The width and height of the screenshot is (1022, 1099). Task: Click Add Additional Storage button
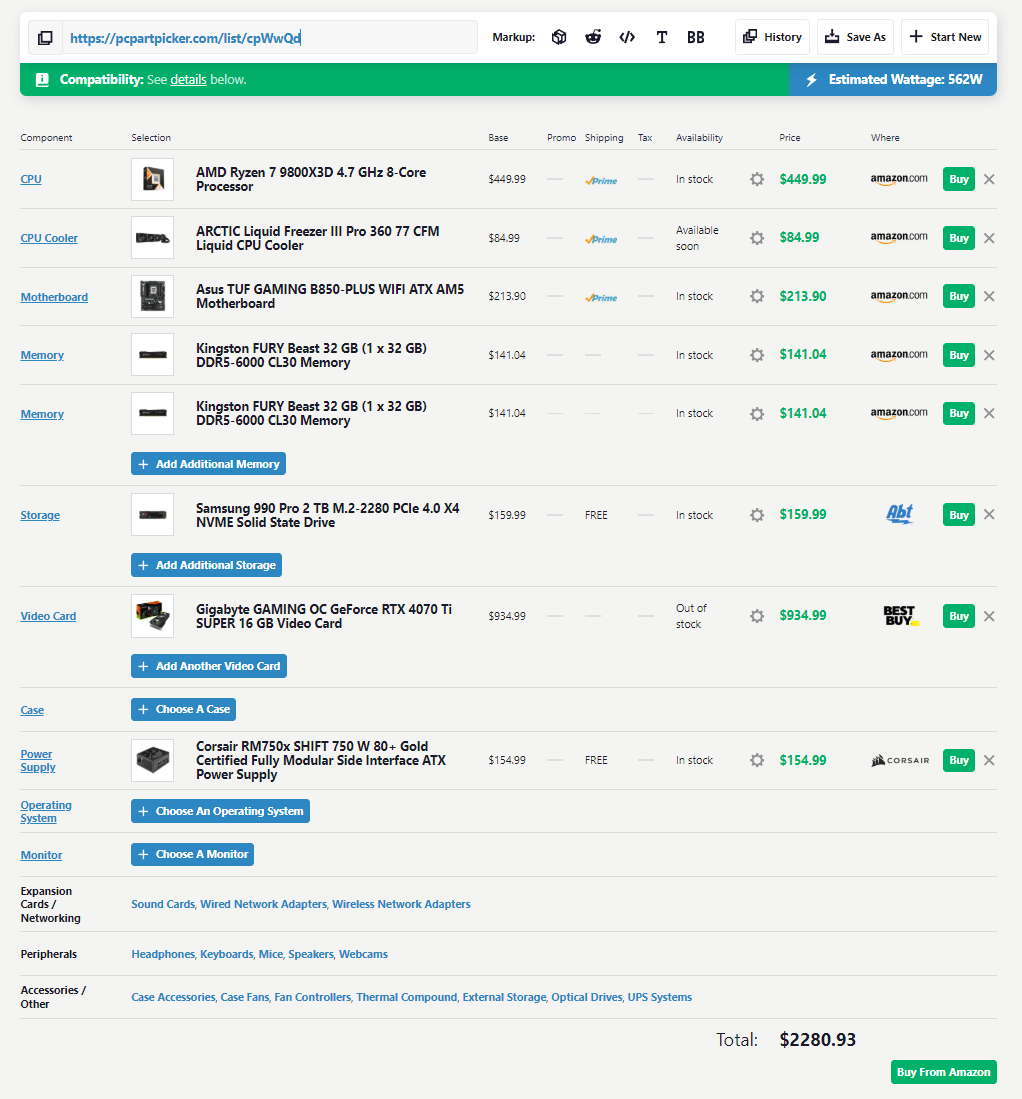(x=206, y=565)
